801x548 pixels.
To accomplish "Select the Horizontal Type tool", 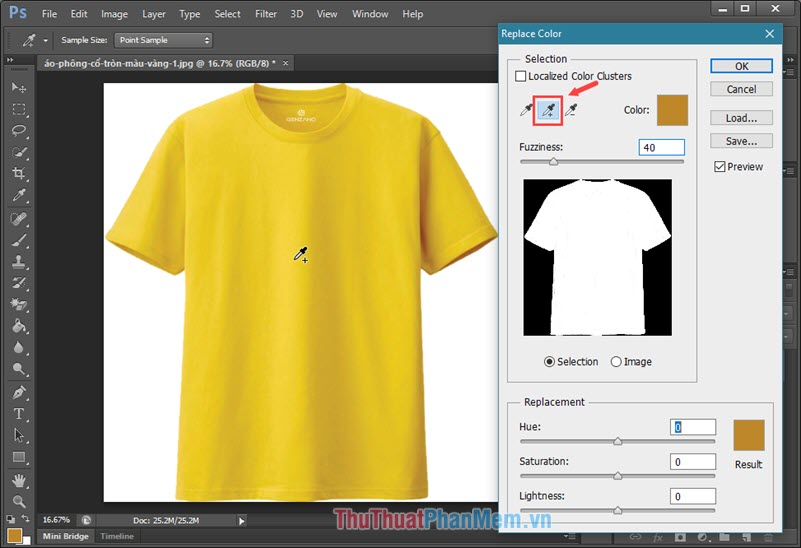I will pyautogui.click(x=19, y=414).
